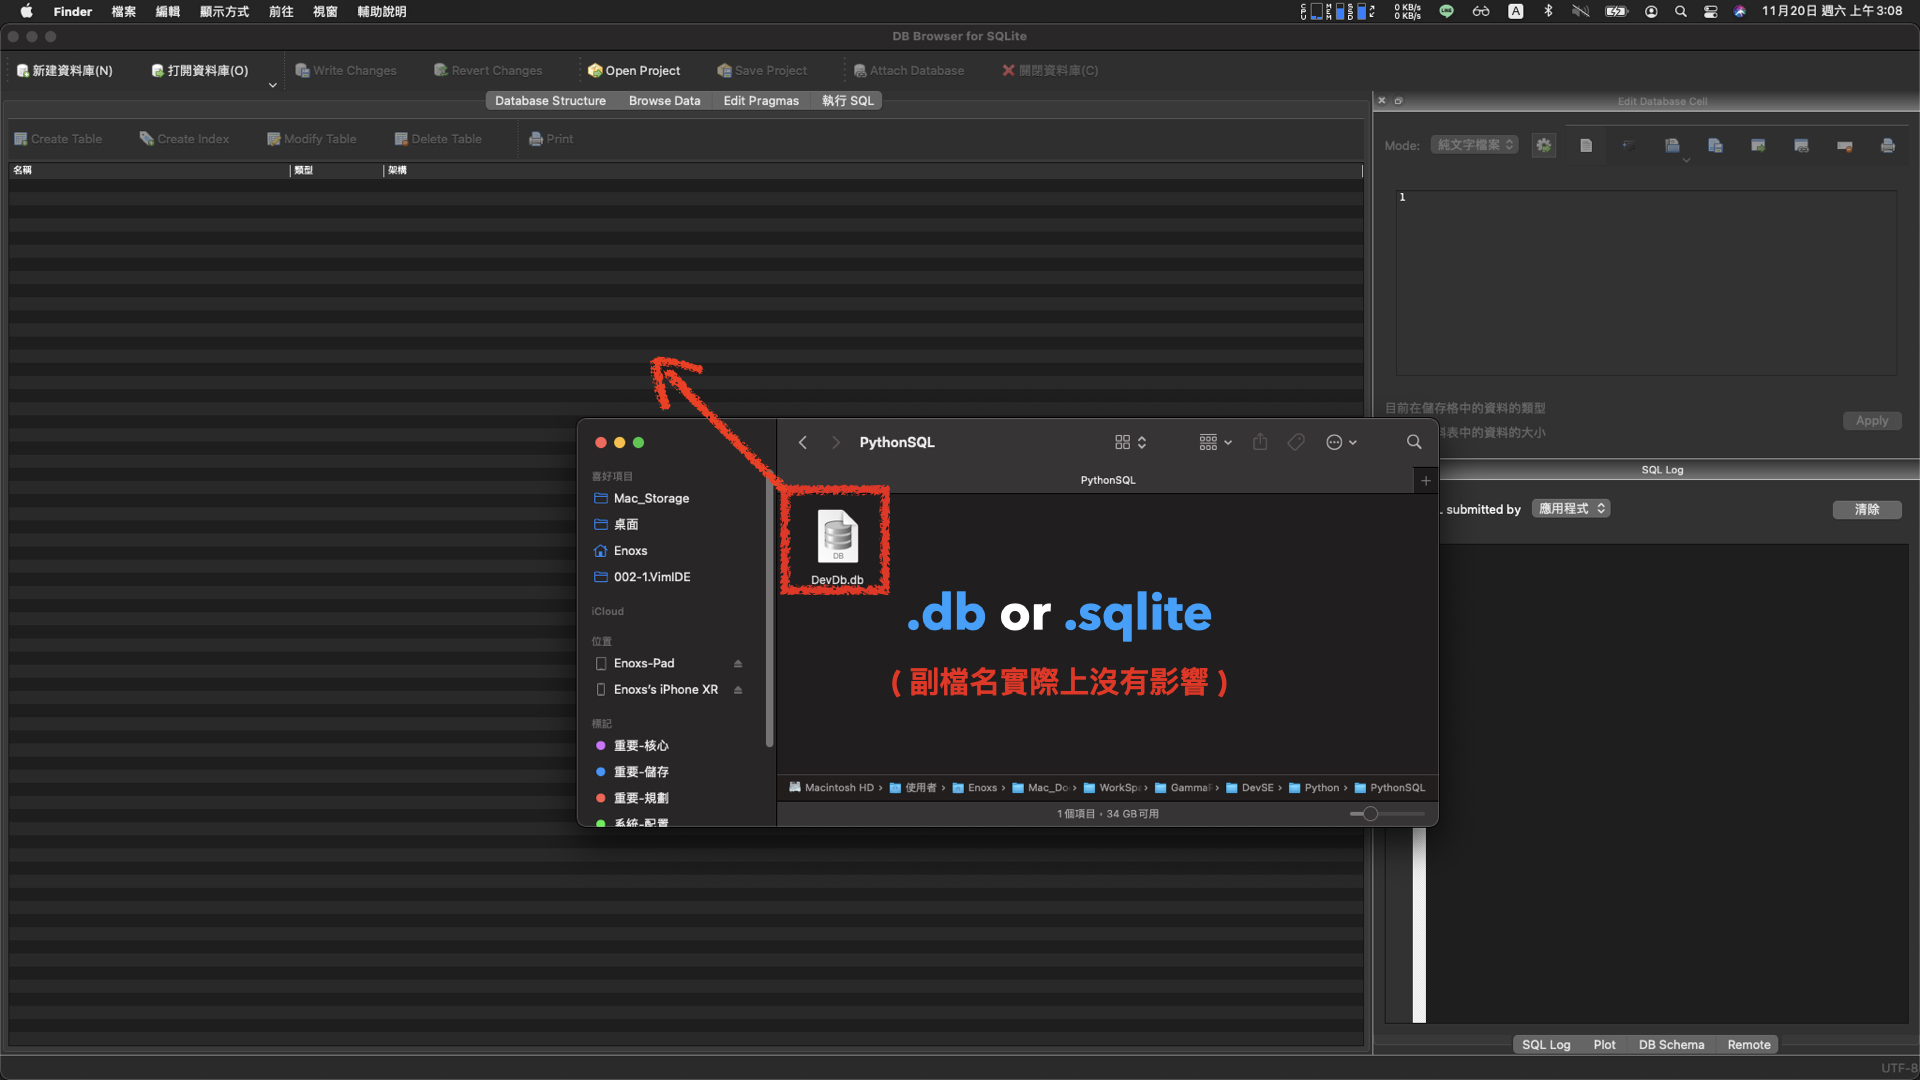Close the Edit Database Cell panel
The height and width of the screenshot is (1080, 1920).
[1382, 101]
